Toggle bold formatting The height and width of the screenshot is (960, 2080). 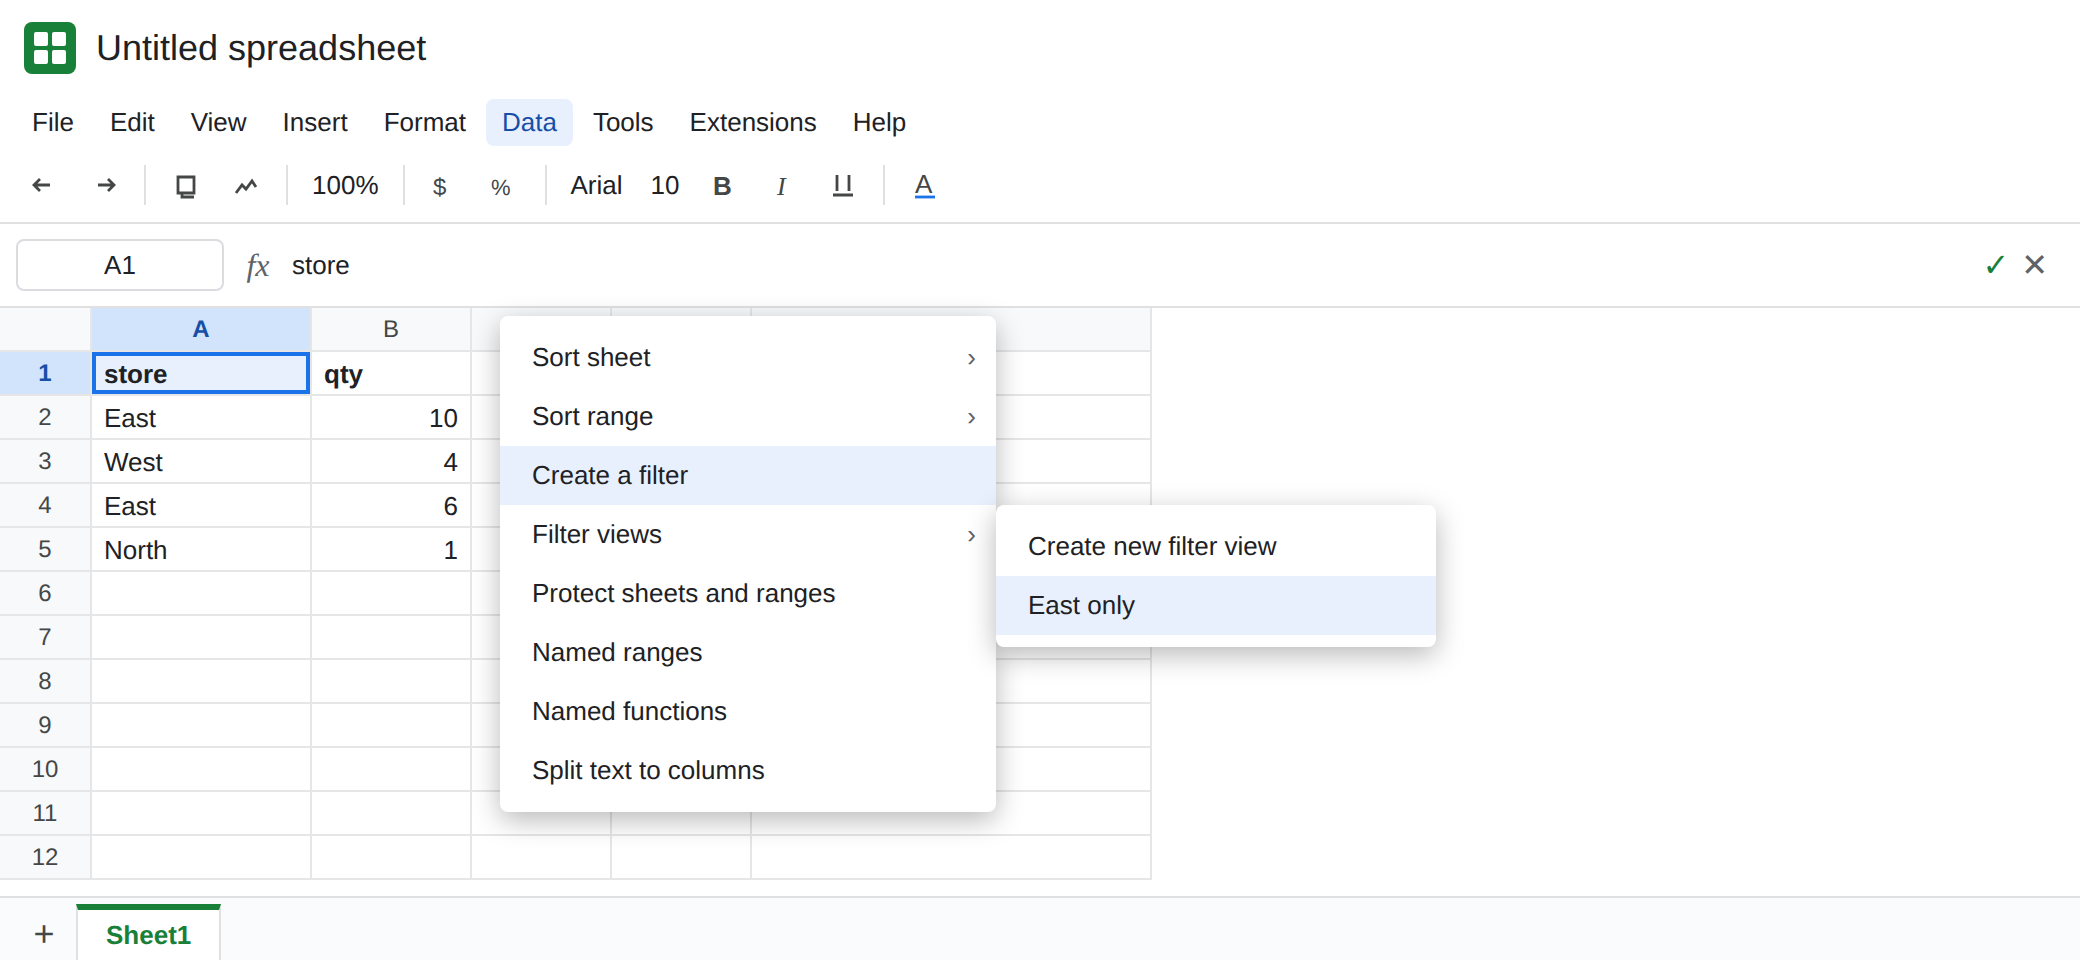pyautogui.click(x=722, y=186)
